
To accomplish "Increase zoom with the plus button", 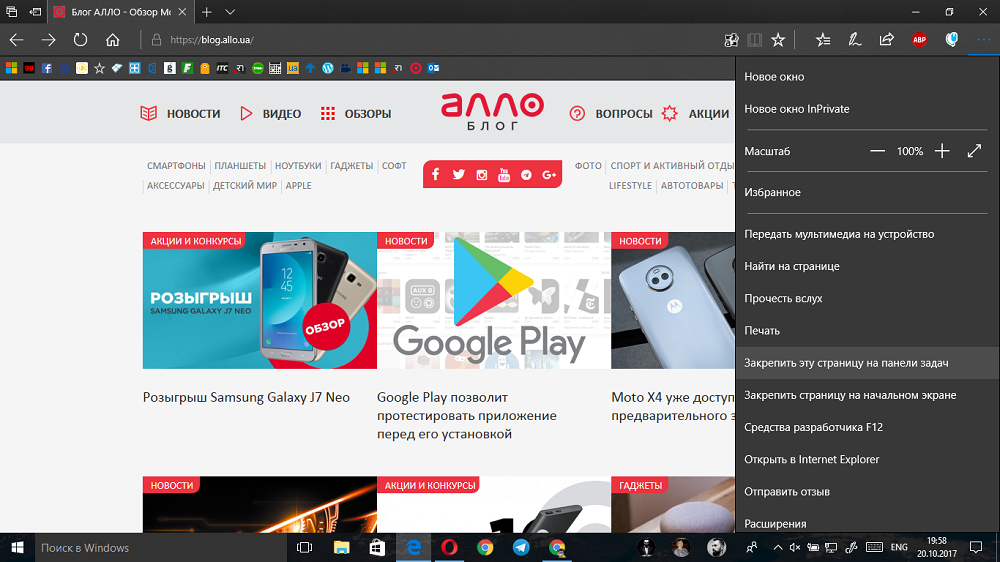I will tap(942, 151).
